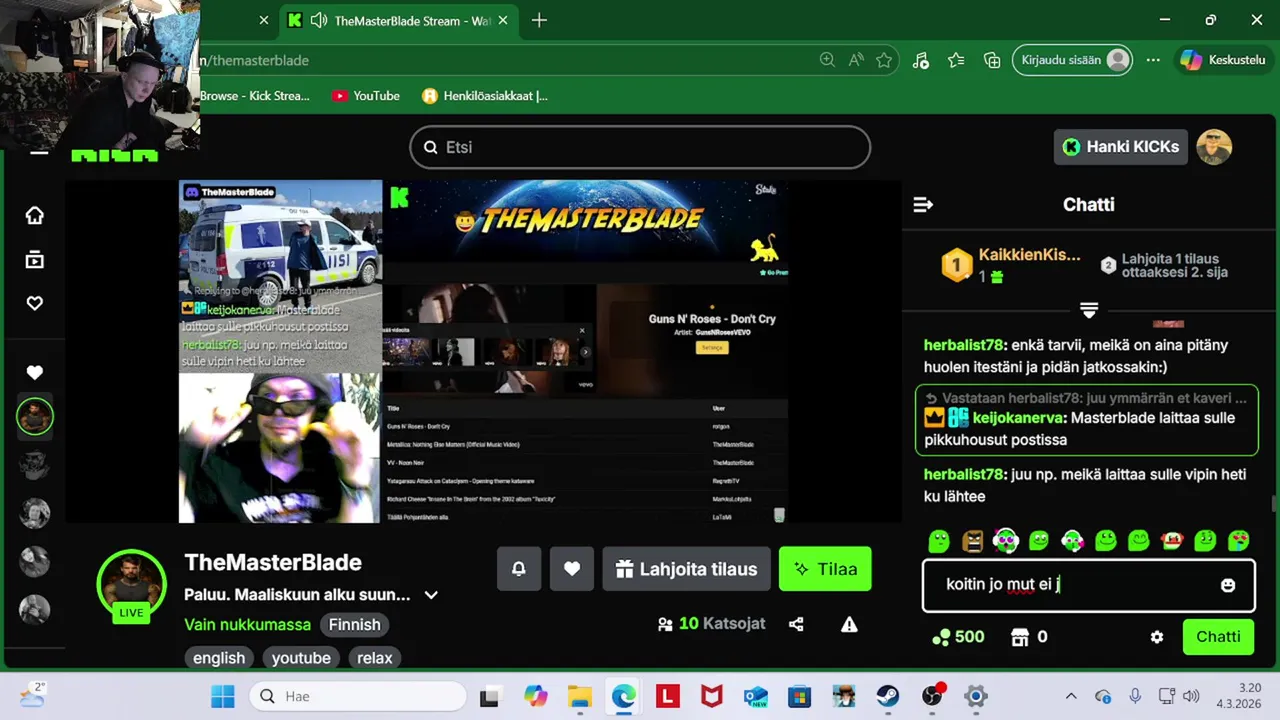
Task: Open Edge settings three-dots menu
Action: [x=1153, y=60]
